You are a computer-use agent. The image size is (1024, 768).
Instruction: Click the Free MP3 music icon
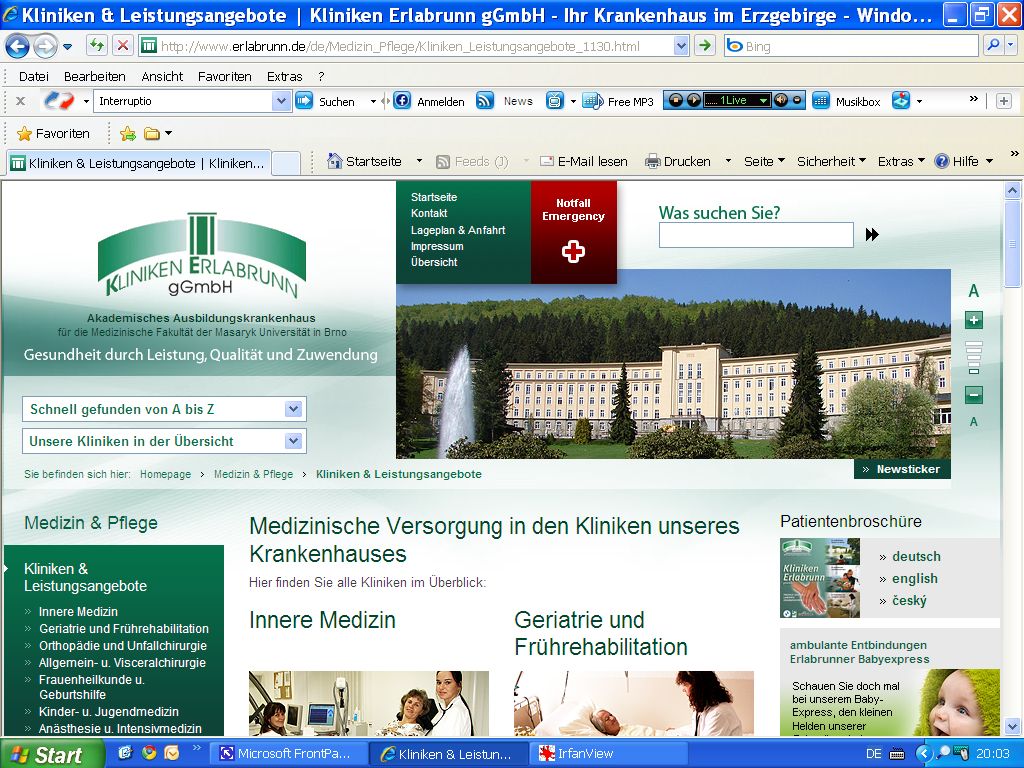(592, 101)
